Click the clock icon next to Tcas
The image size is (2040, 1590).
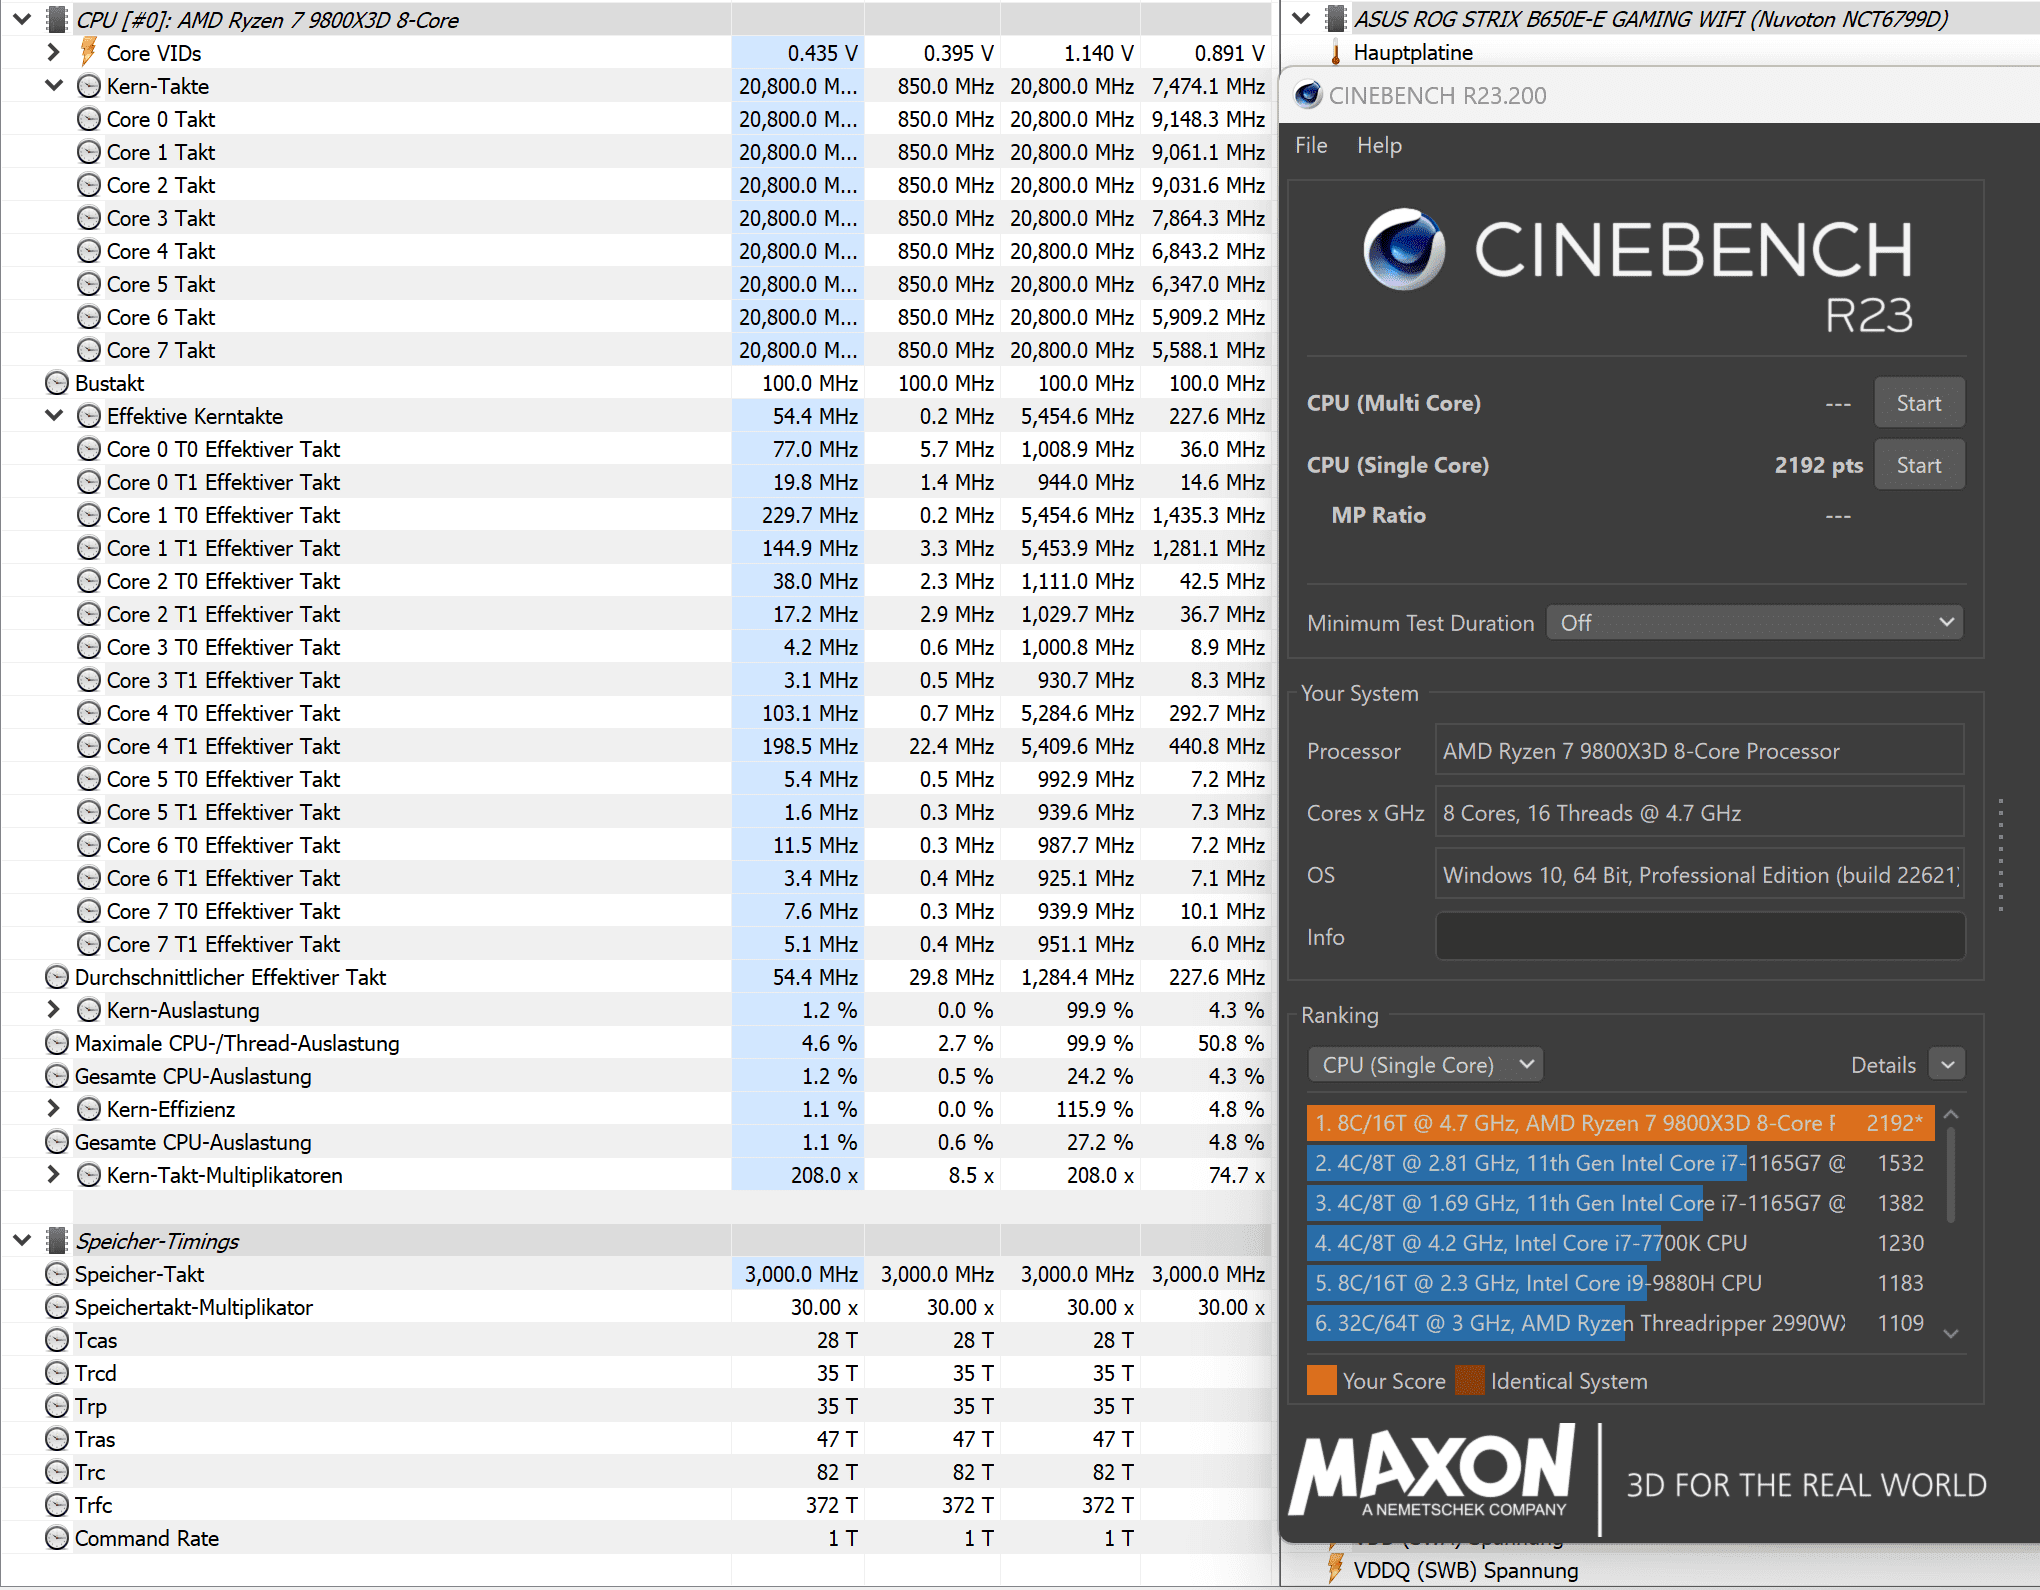[x=57, y=1340]
